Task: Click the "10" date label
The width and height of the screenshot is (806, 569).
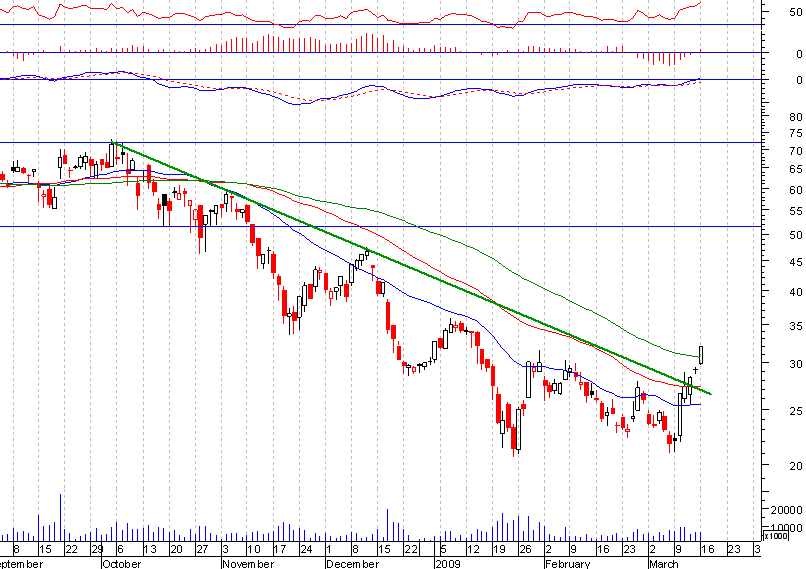Action: tap(254, 549)
